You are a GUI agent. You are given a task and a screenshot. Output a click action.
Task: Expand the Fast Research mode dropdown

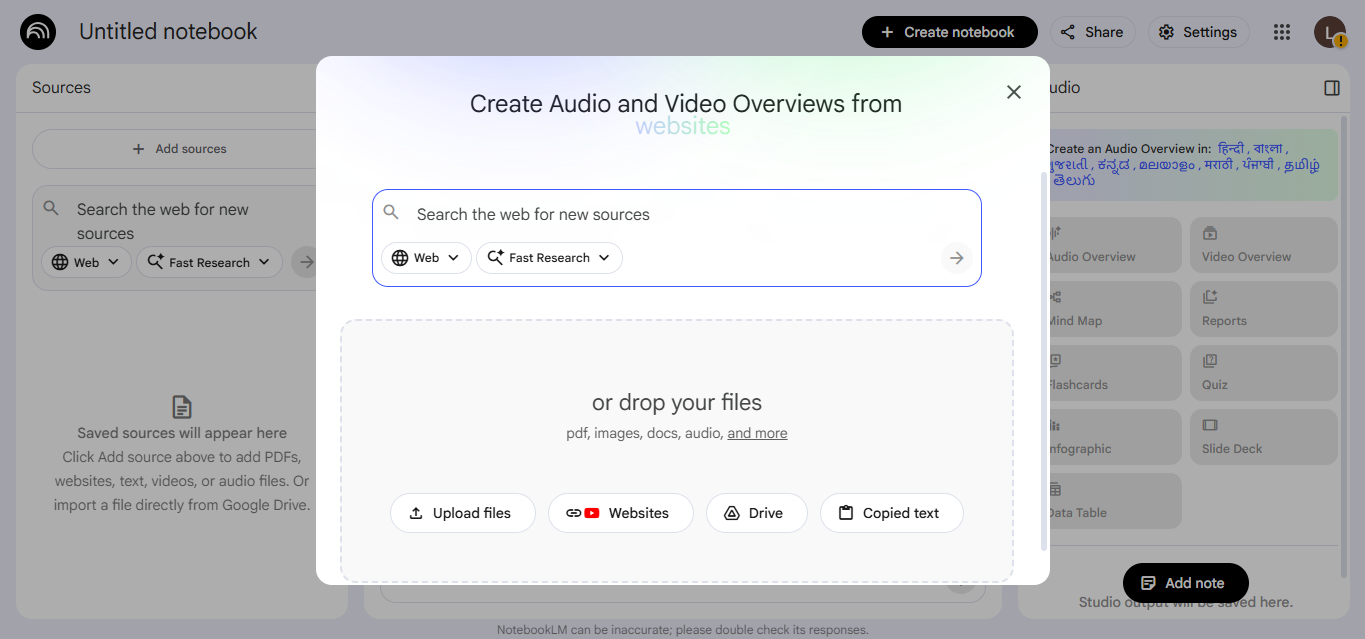[549, 258]
